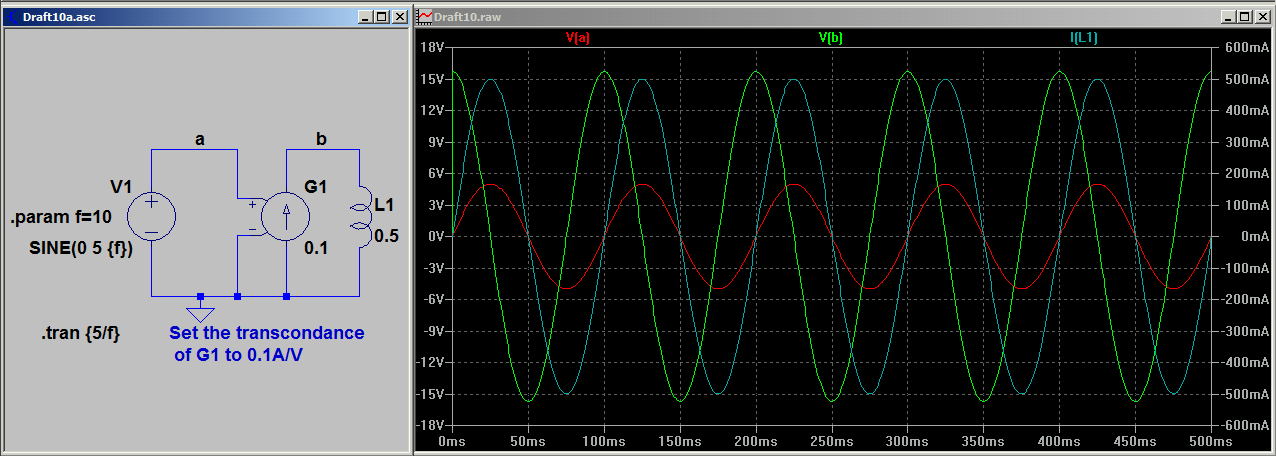Select the V(a) trace label

(x=577, y=38)
